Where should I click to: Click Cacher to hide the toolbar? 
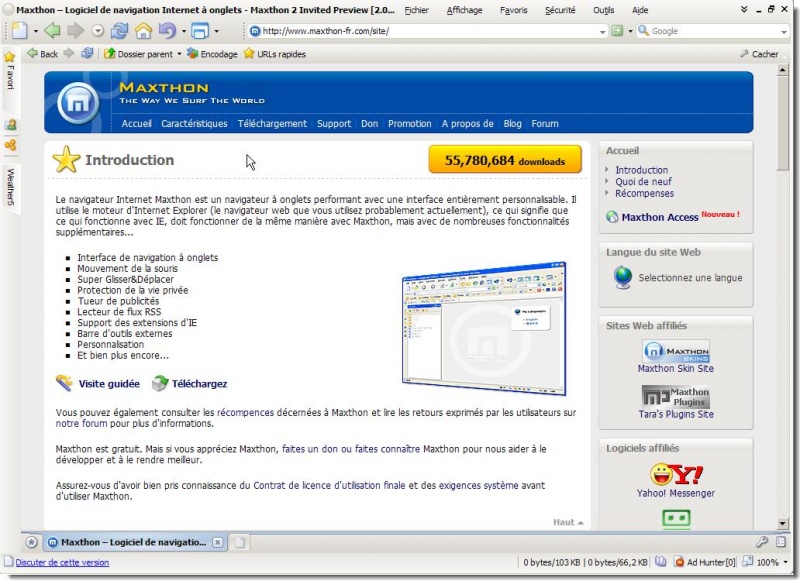point(759,54)
